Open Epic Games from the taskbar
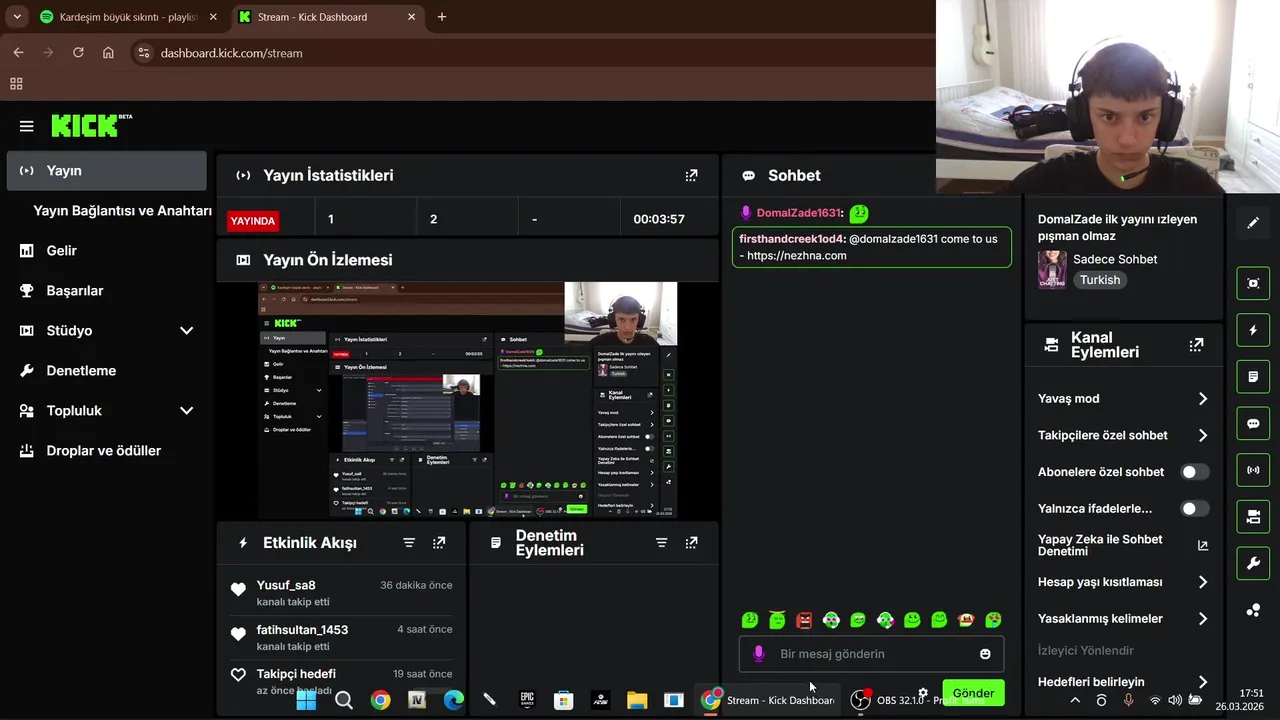This screenshot has height=720, width=1280. tap(527, 700)
